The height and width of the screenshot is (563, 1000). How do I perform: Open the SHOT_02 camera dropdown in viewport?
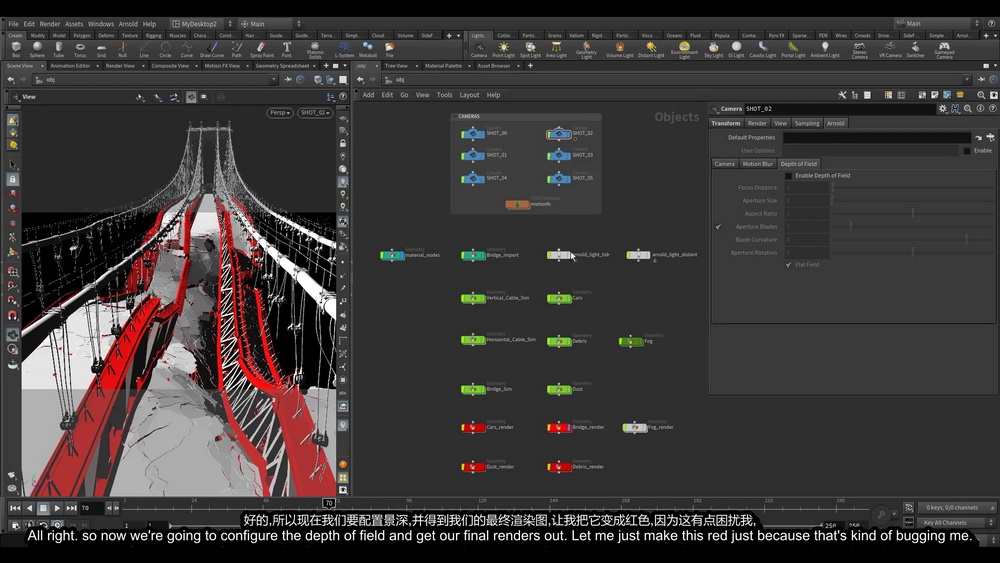(x=314, y=112)
